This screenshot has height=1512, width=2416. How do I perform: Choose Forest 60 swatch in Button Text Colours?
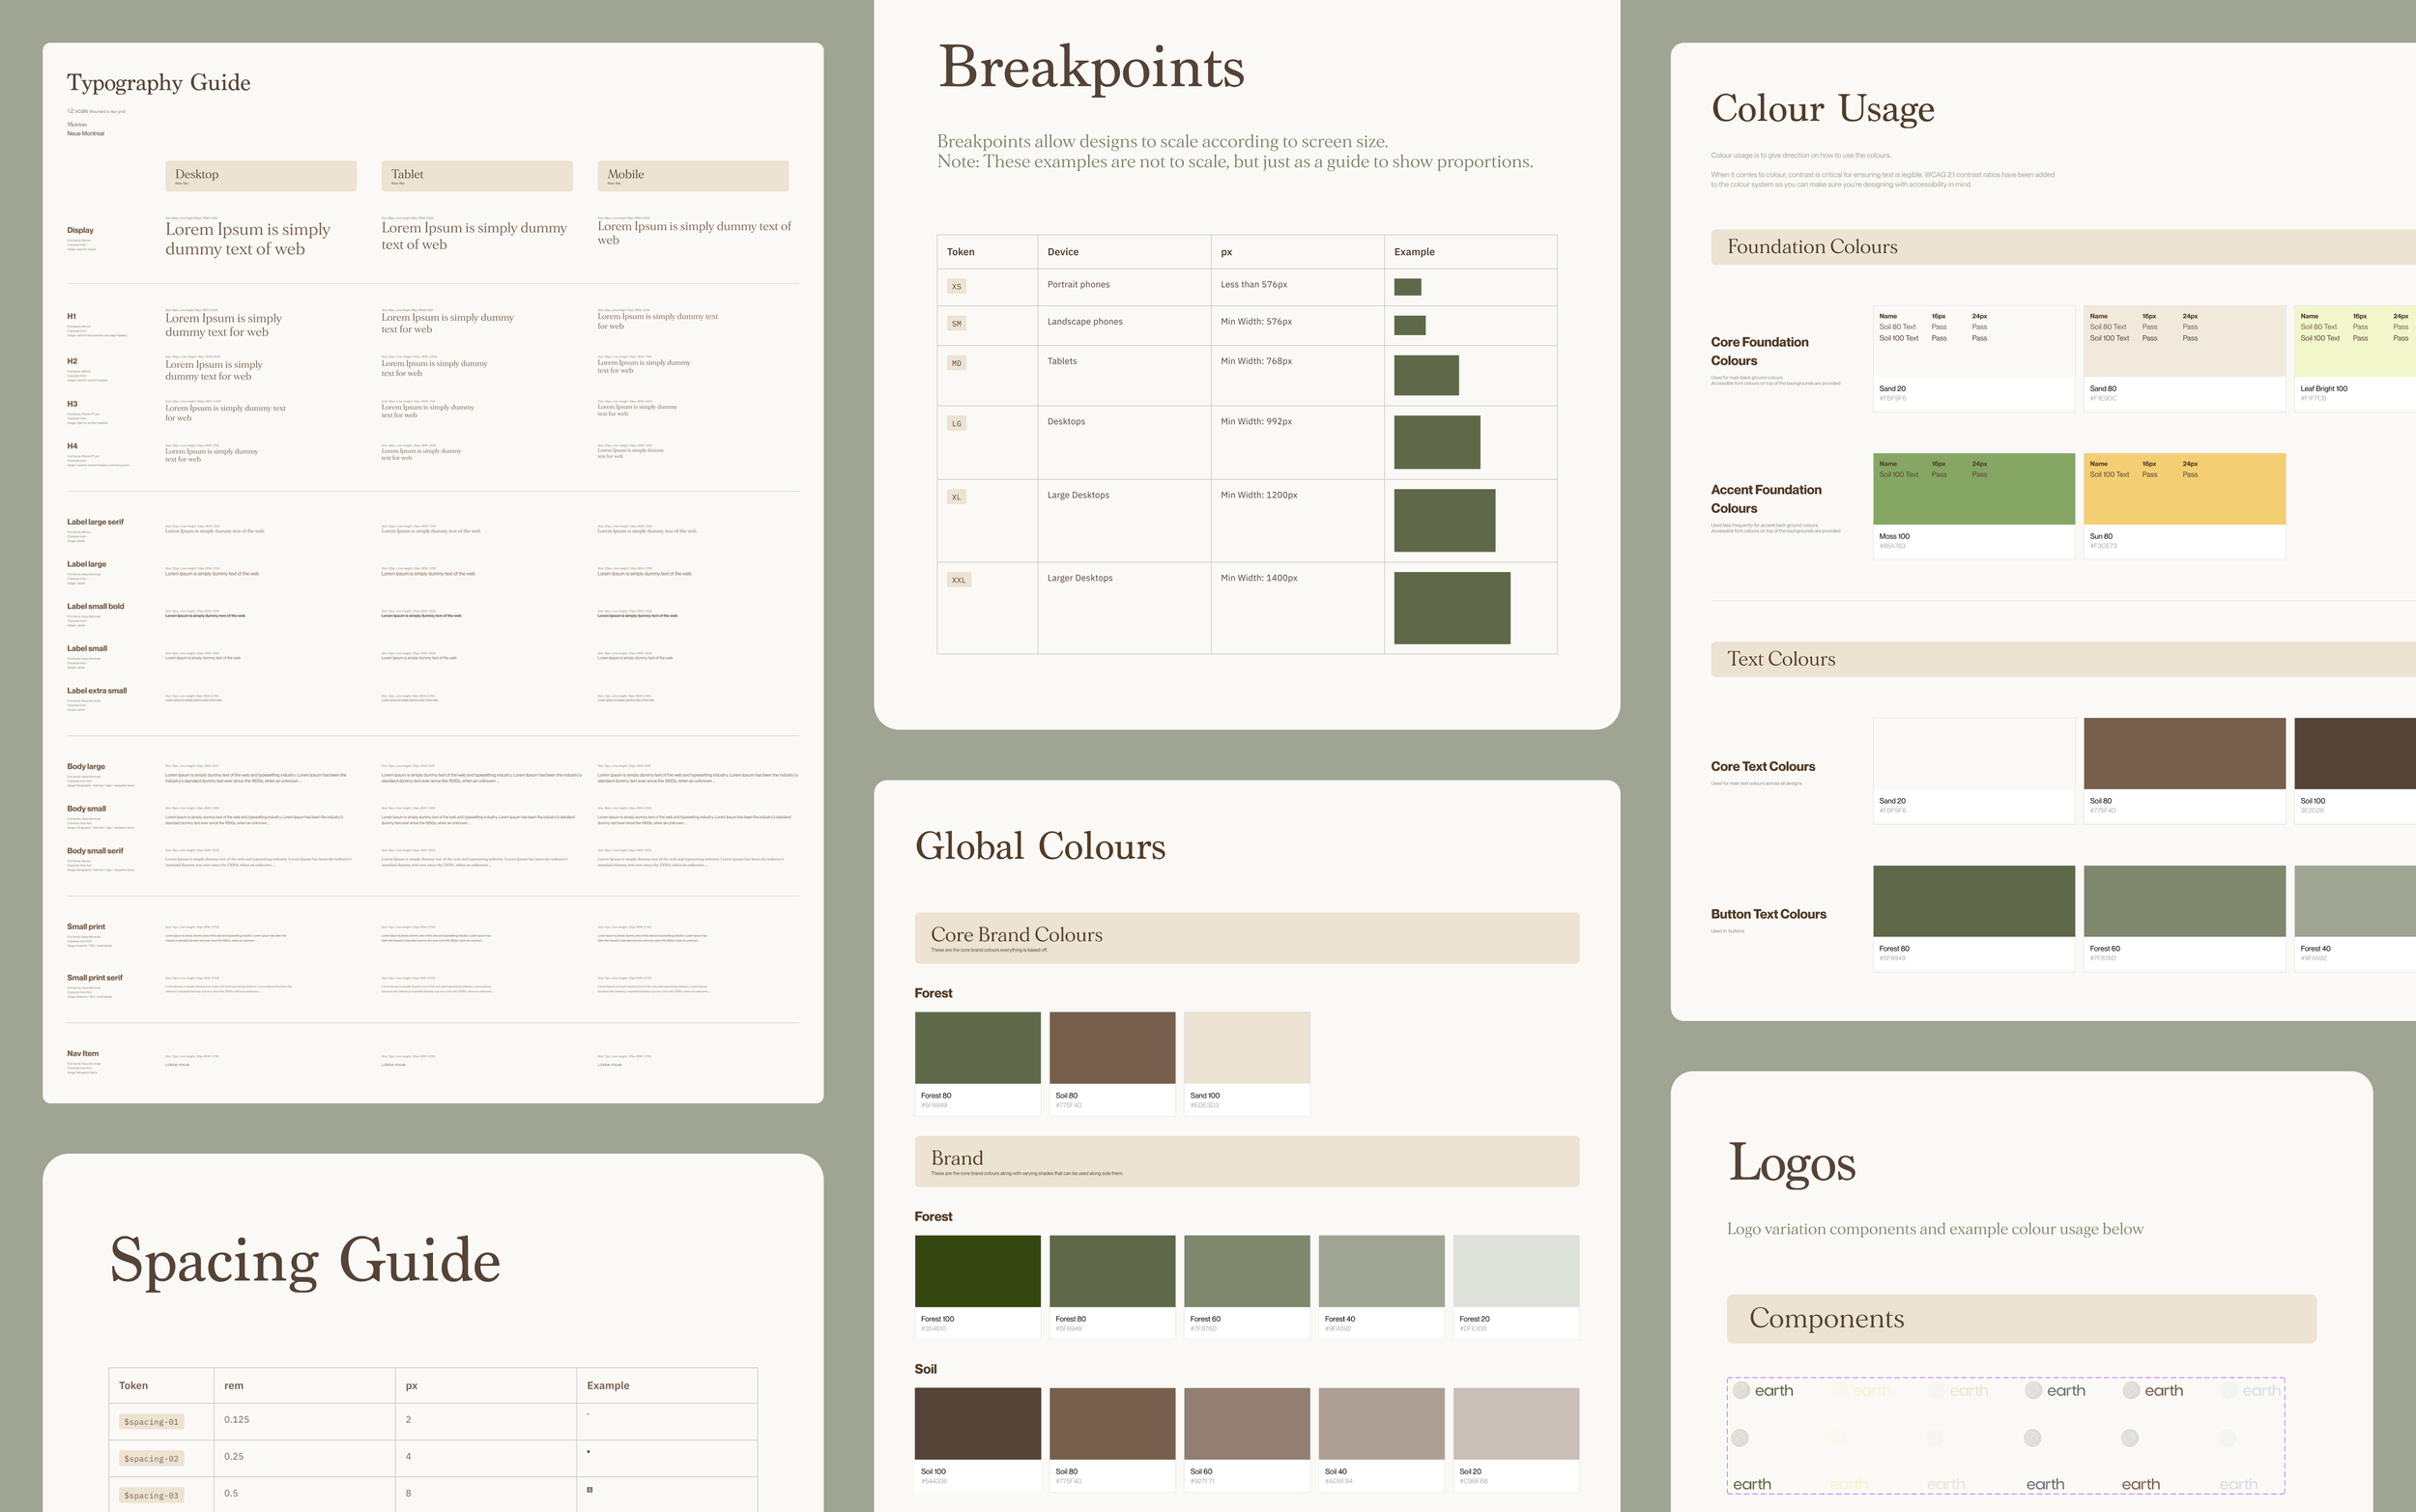2185,917
